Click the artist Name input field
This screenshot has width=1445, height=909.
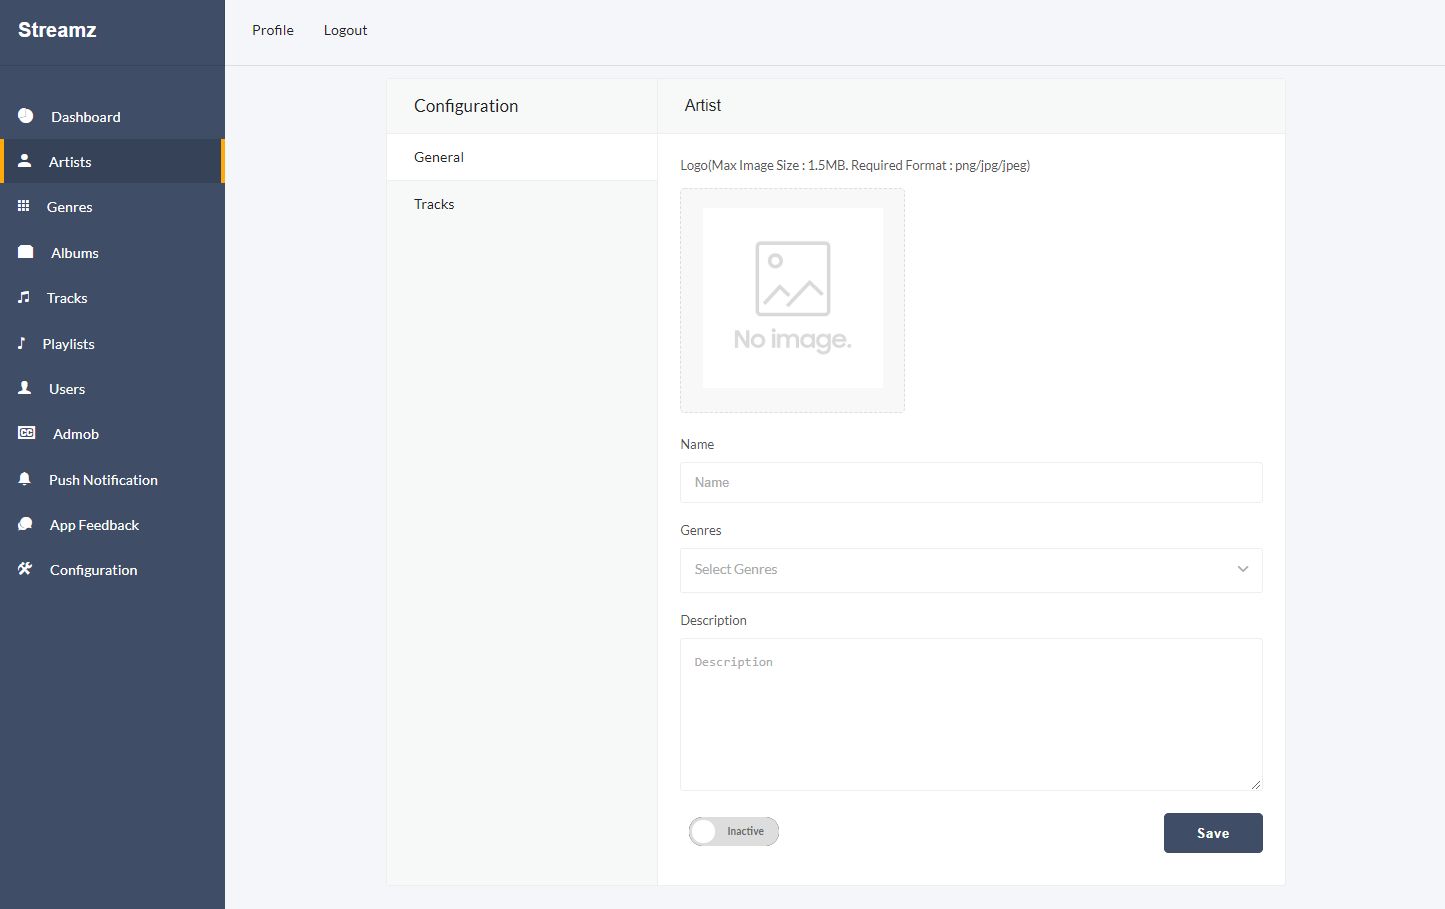coord(970,482)
